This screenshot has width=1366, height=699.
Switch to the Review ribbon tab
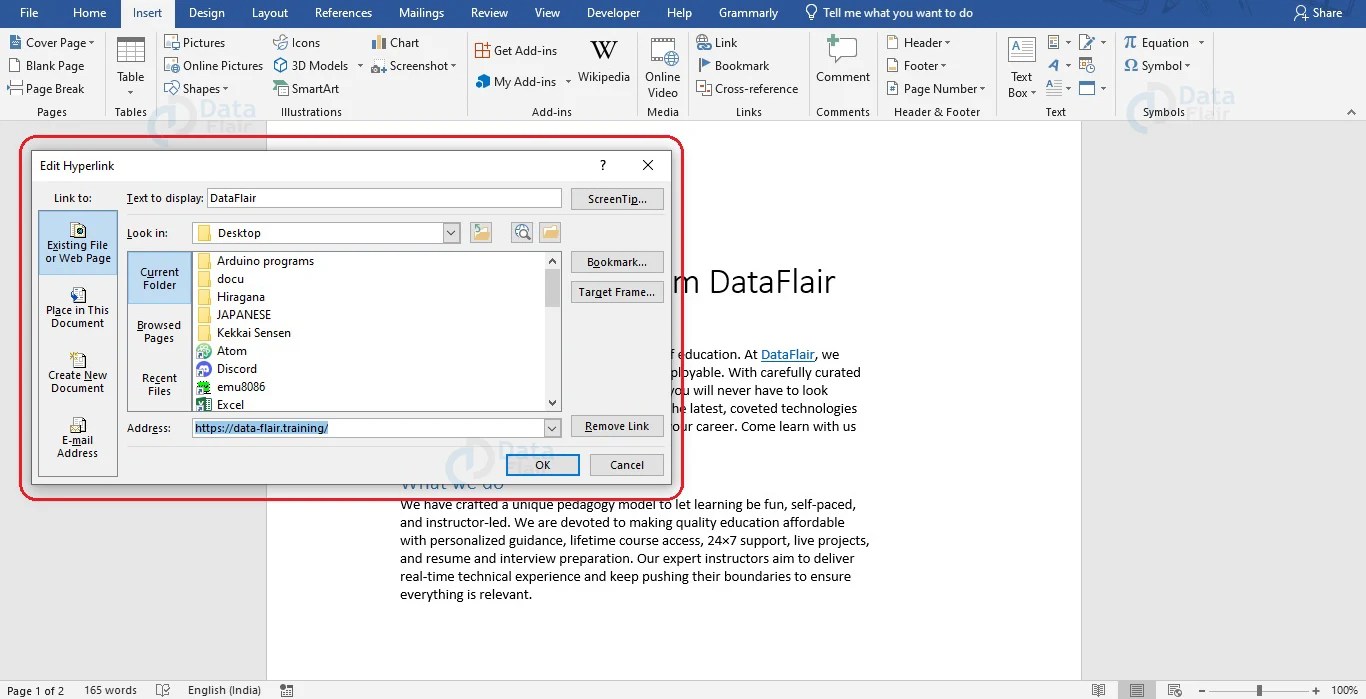489,13
